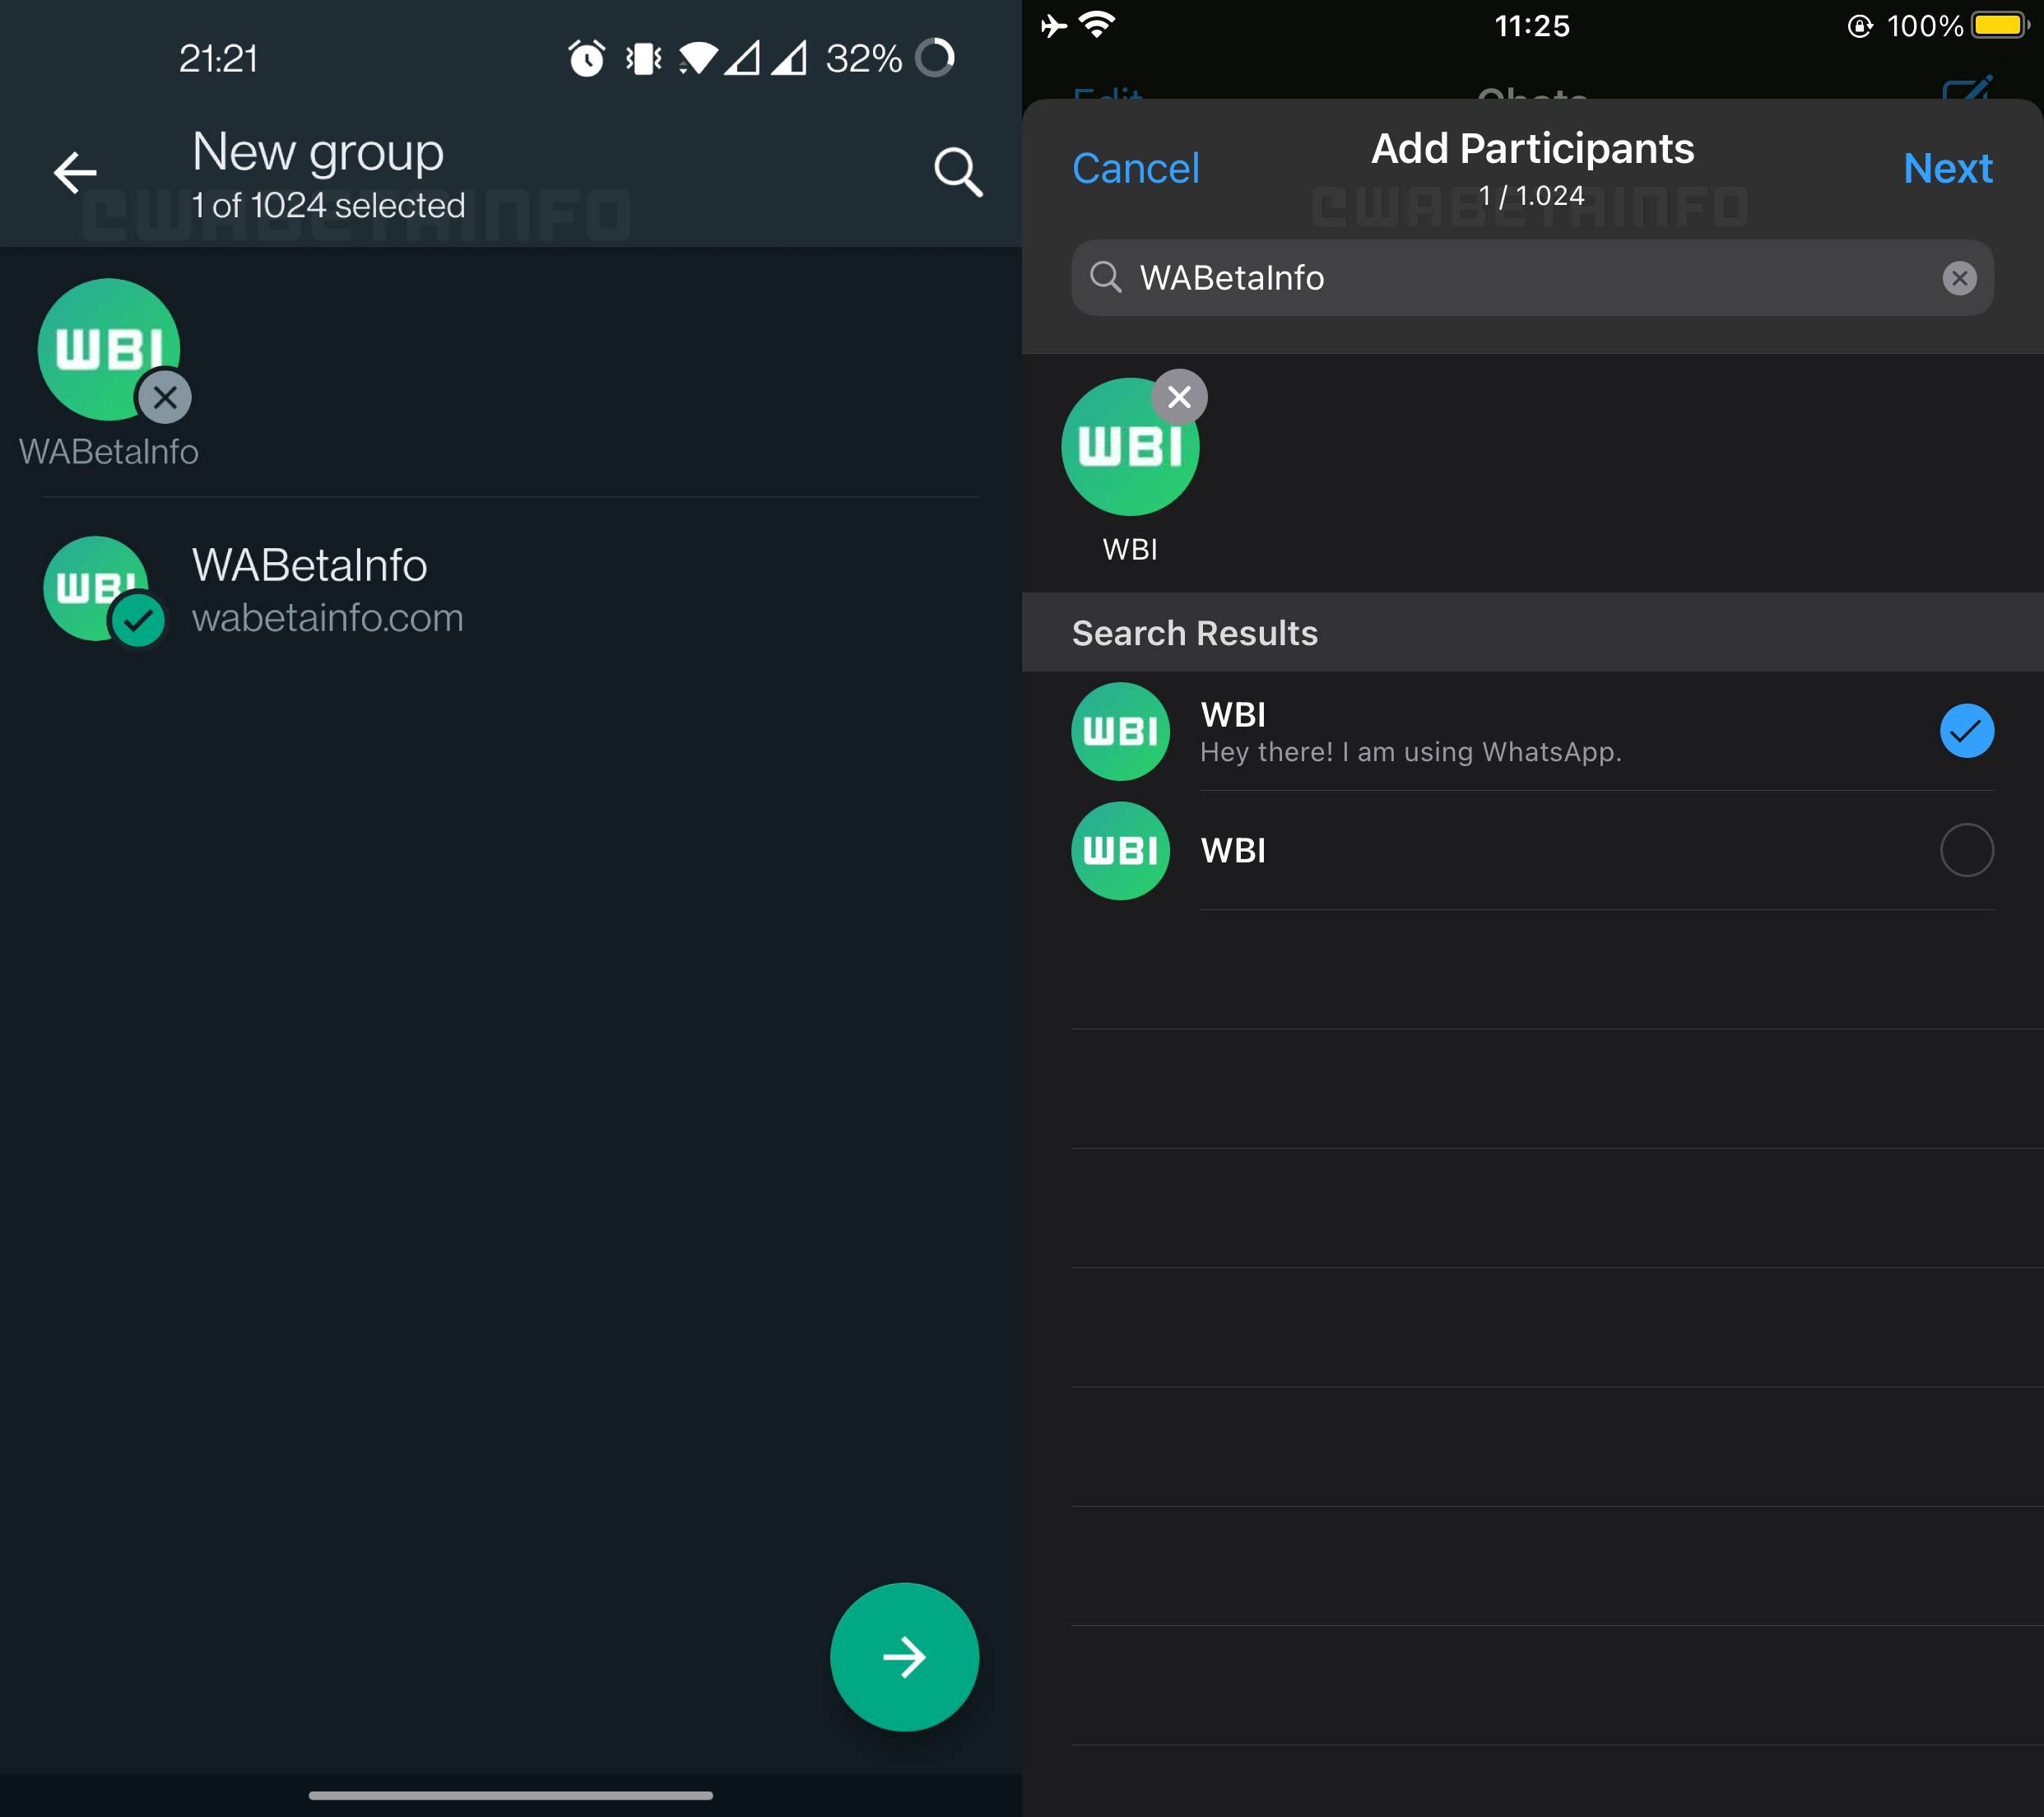The width and height of the screenshot is (2044, 1817).
Task: Toggle participant selection for WBI contact Android
Action: coord(509,588)
